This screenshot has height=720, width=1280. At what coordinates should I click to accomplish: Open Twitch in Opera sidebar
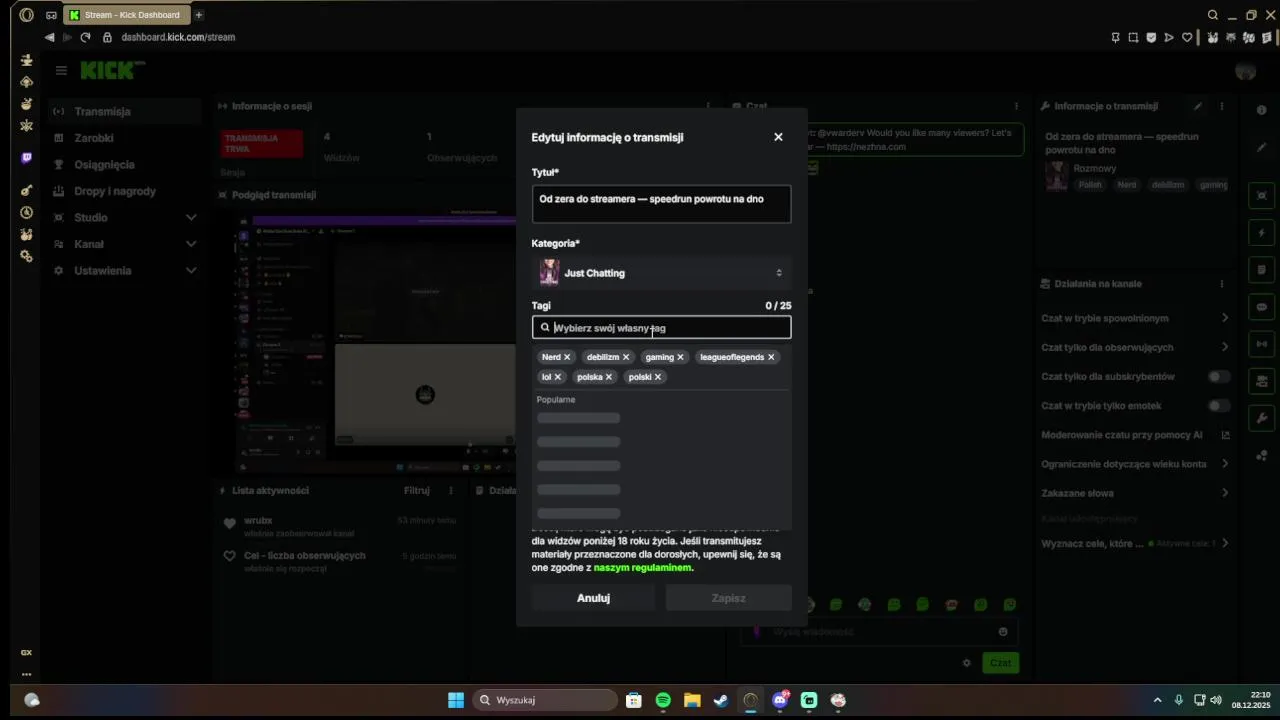[27, 158]
